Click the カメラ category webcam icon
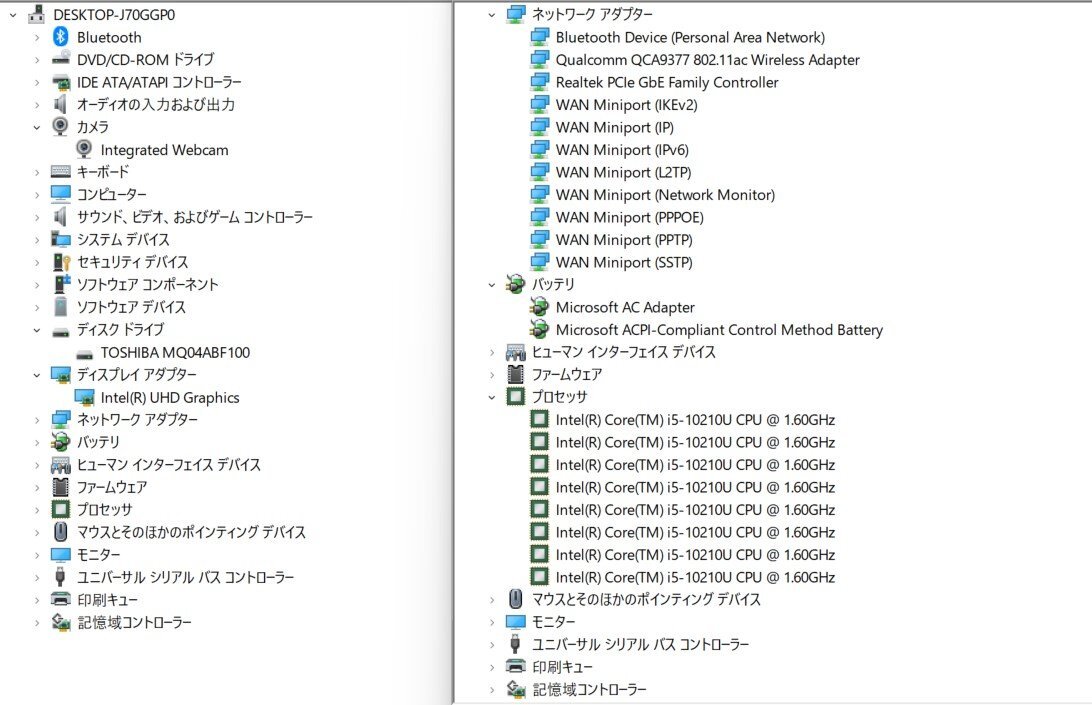 pos(61,127)
